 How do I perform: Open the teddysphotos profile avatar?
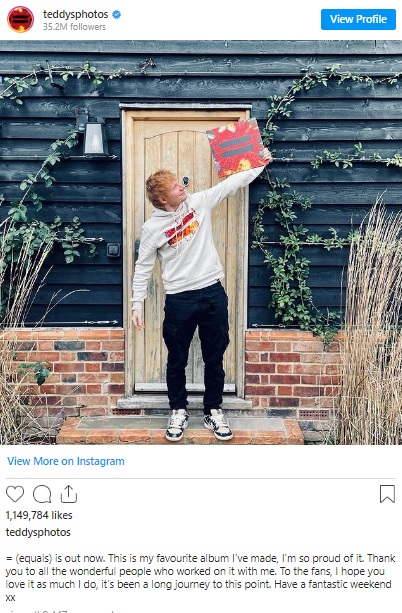[20, 20]
